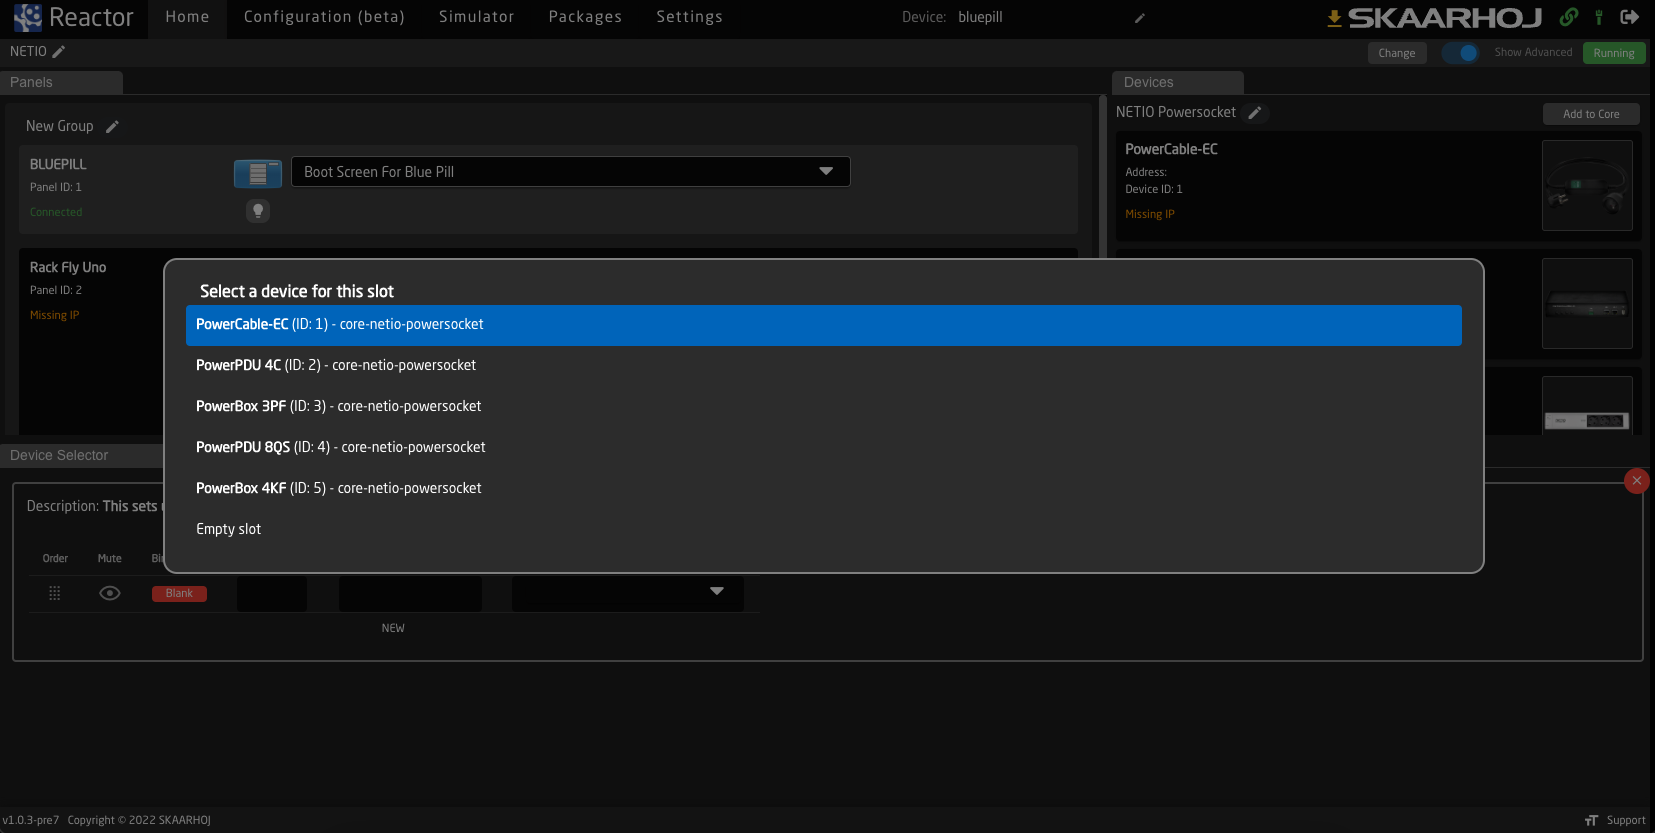Click the PowerCable-EC device thumbnail image
This screenshot has width=1655, height=833.
pos(1587,186)
